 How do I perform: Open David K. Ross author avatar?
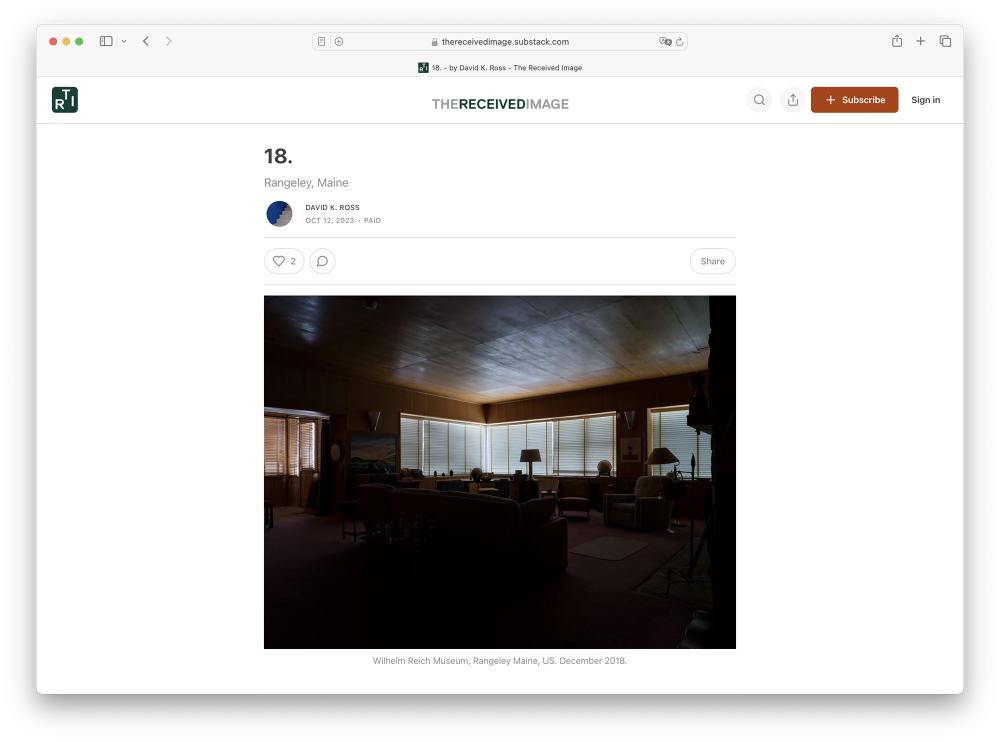click(279, 214)
